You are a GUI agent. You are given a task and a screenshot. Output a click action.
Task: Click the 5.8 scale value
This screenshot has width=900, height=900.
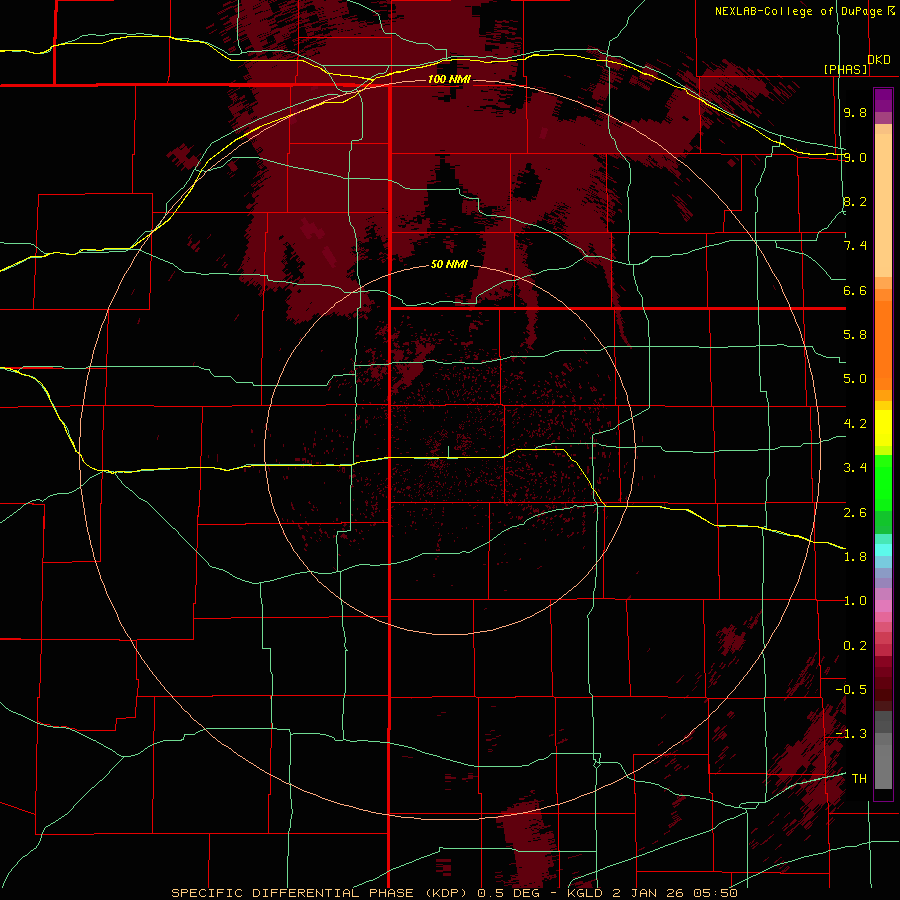click(855, 335)
